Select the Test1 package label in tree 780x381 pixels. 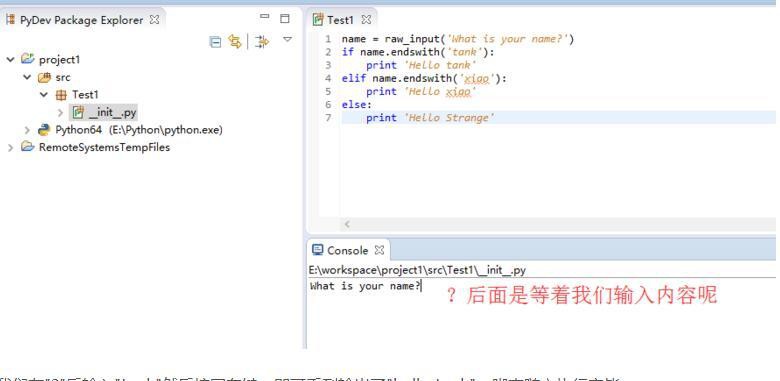click(85, 95)
